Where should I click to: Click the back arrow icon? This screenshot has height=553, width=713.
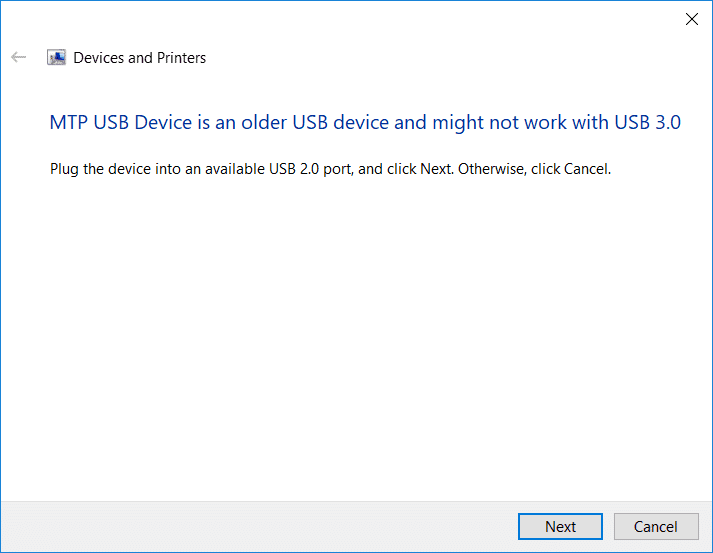click(18, 58)
